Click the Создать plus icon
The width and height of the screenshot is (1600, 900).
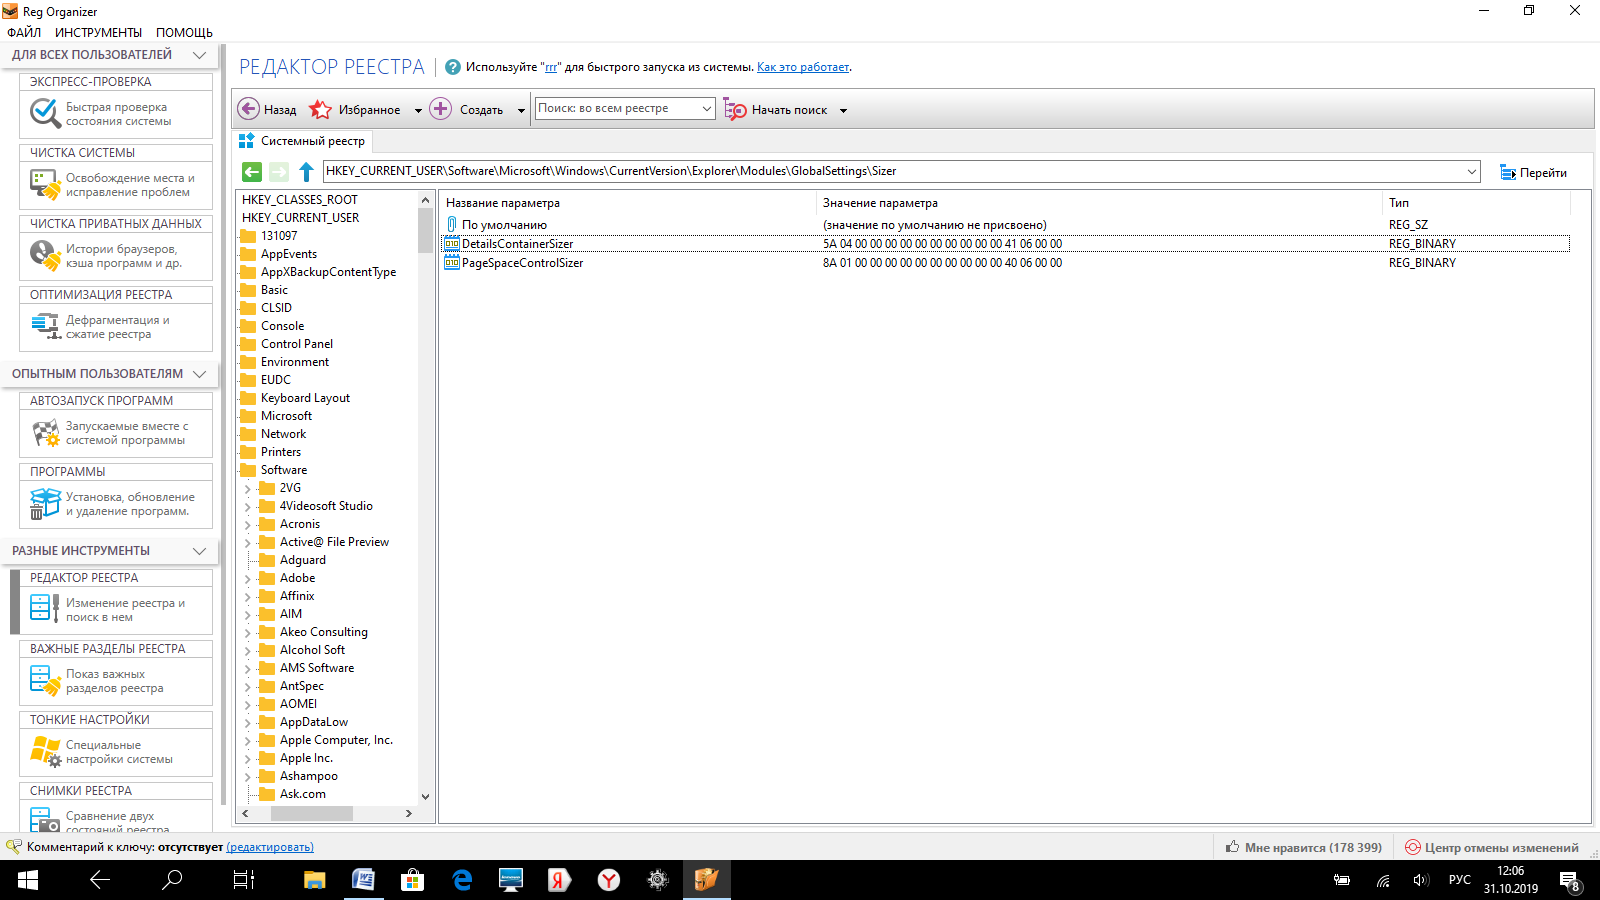tap(440, 109)
